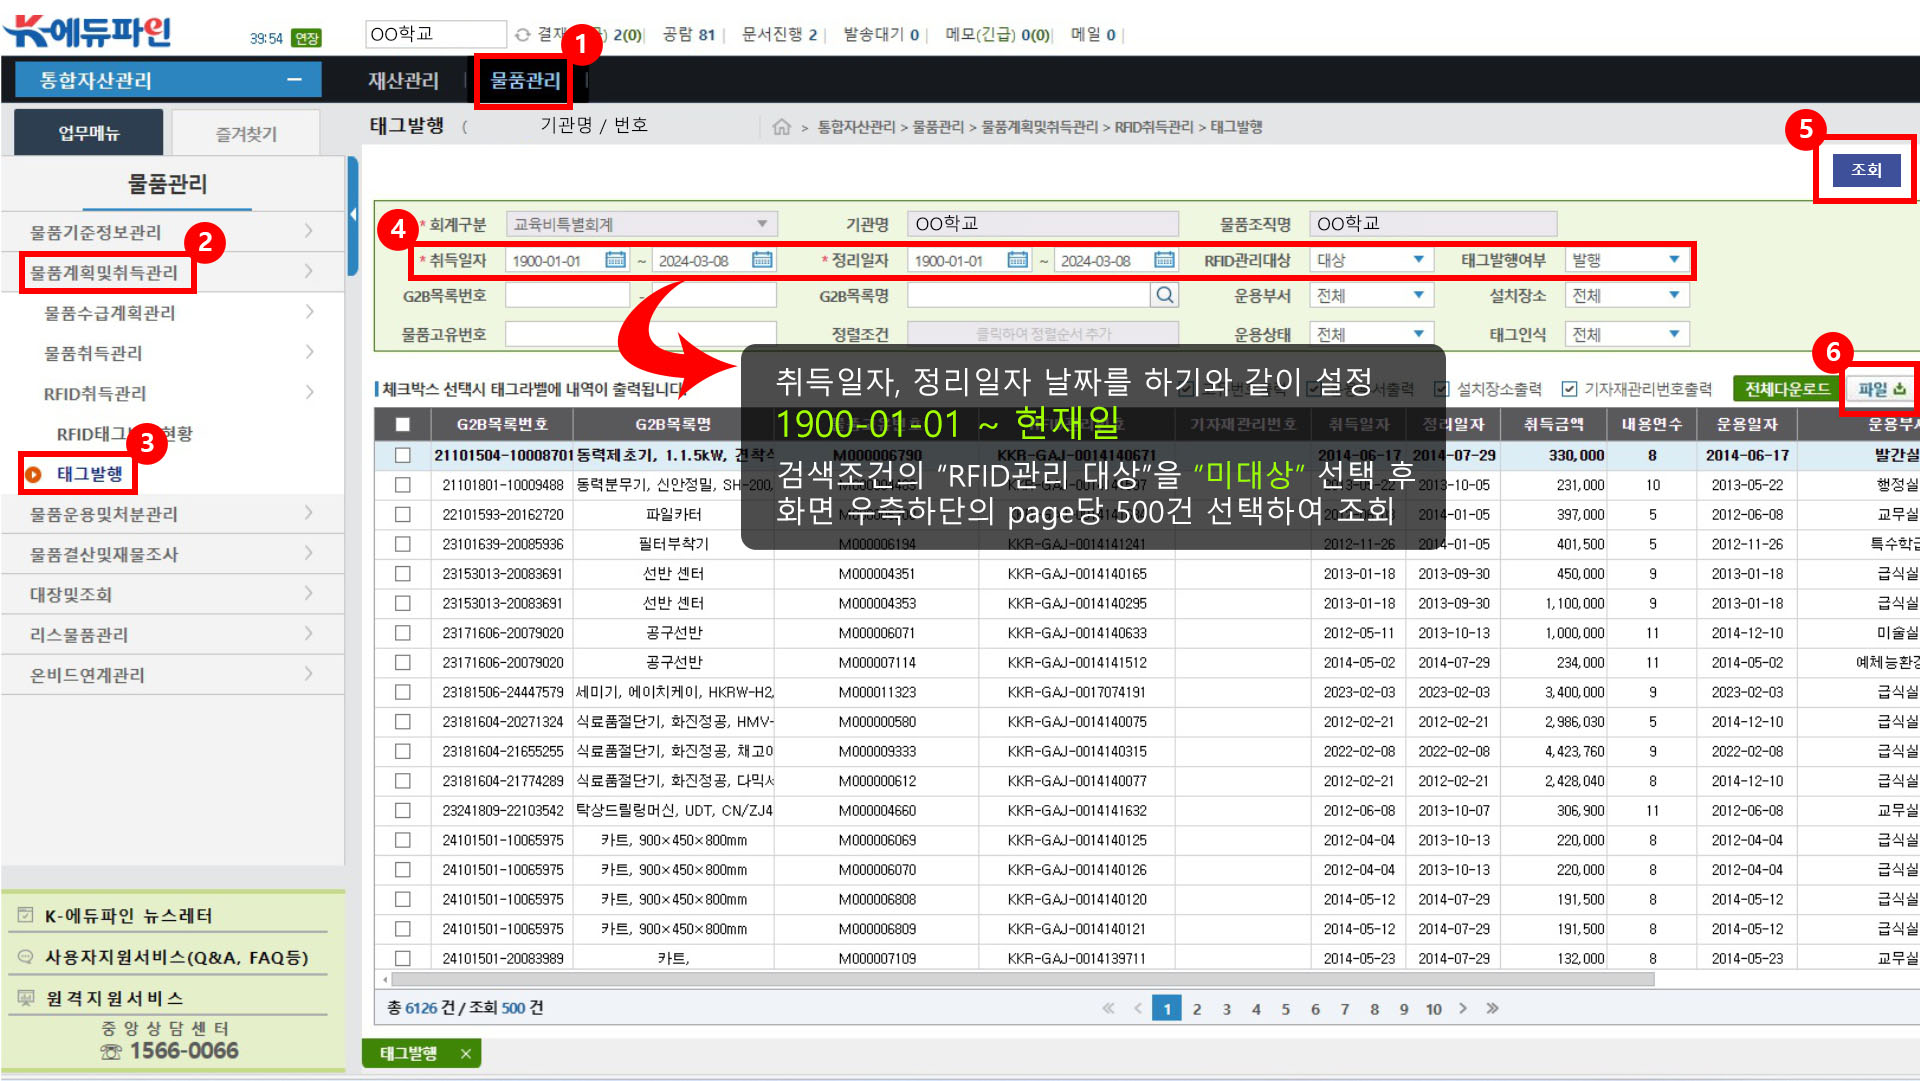Image resolution: width=1920 pixels, height=1081 pixels.
Task: Open the 공람 81 link in top bar
Action: (x=689, y=35)
